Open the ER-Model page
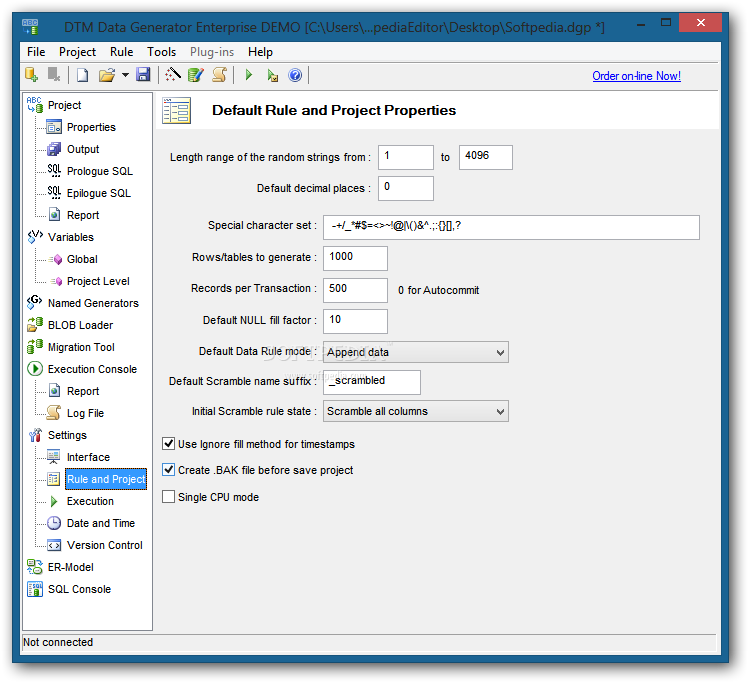The image size is (749, 683). 71,566
